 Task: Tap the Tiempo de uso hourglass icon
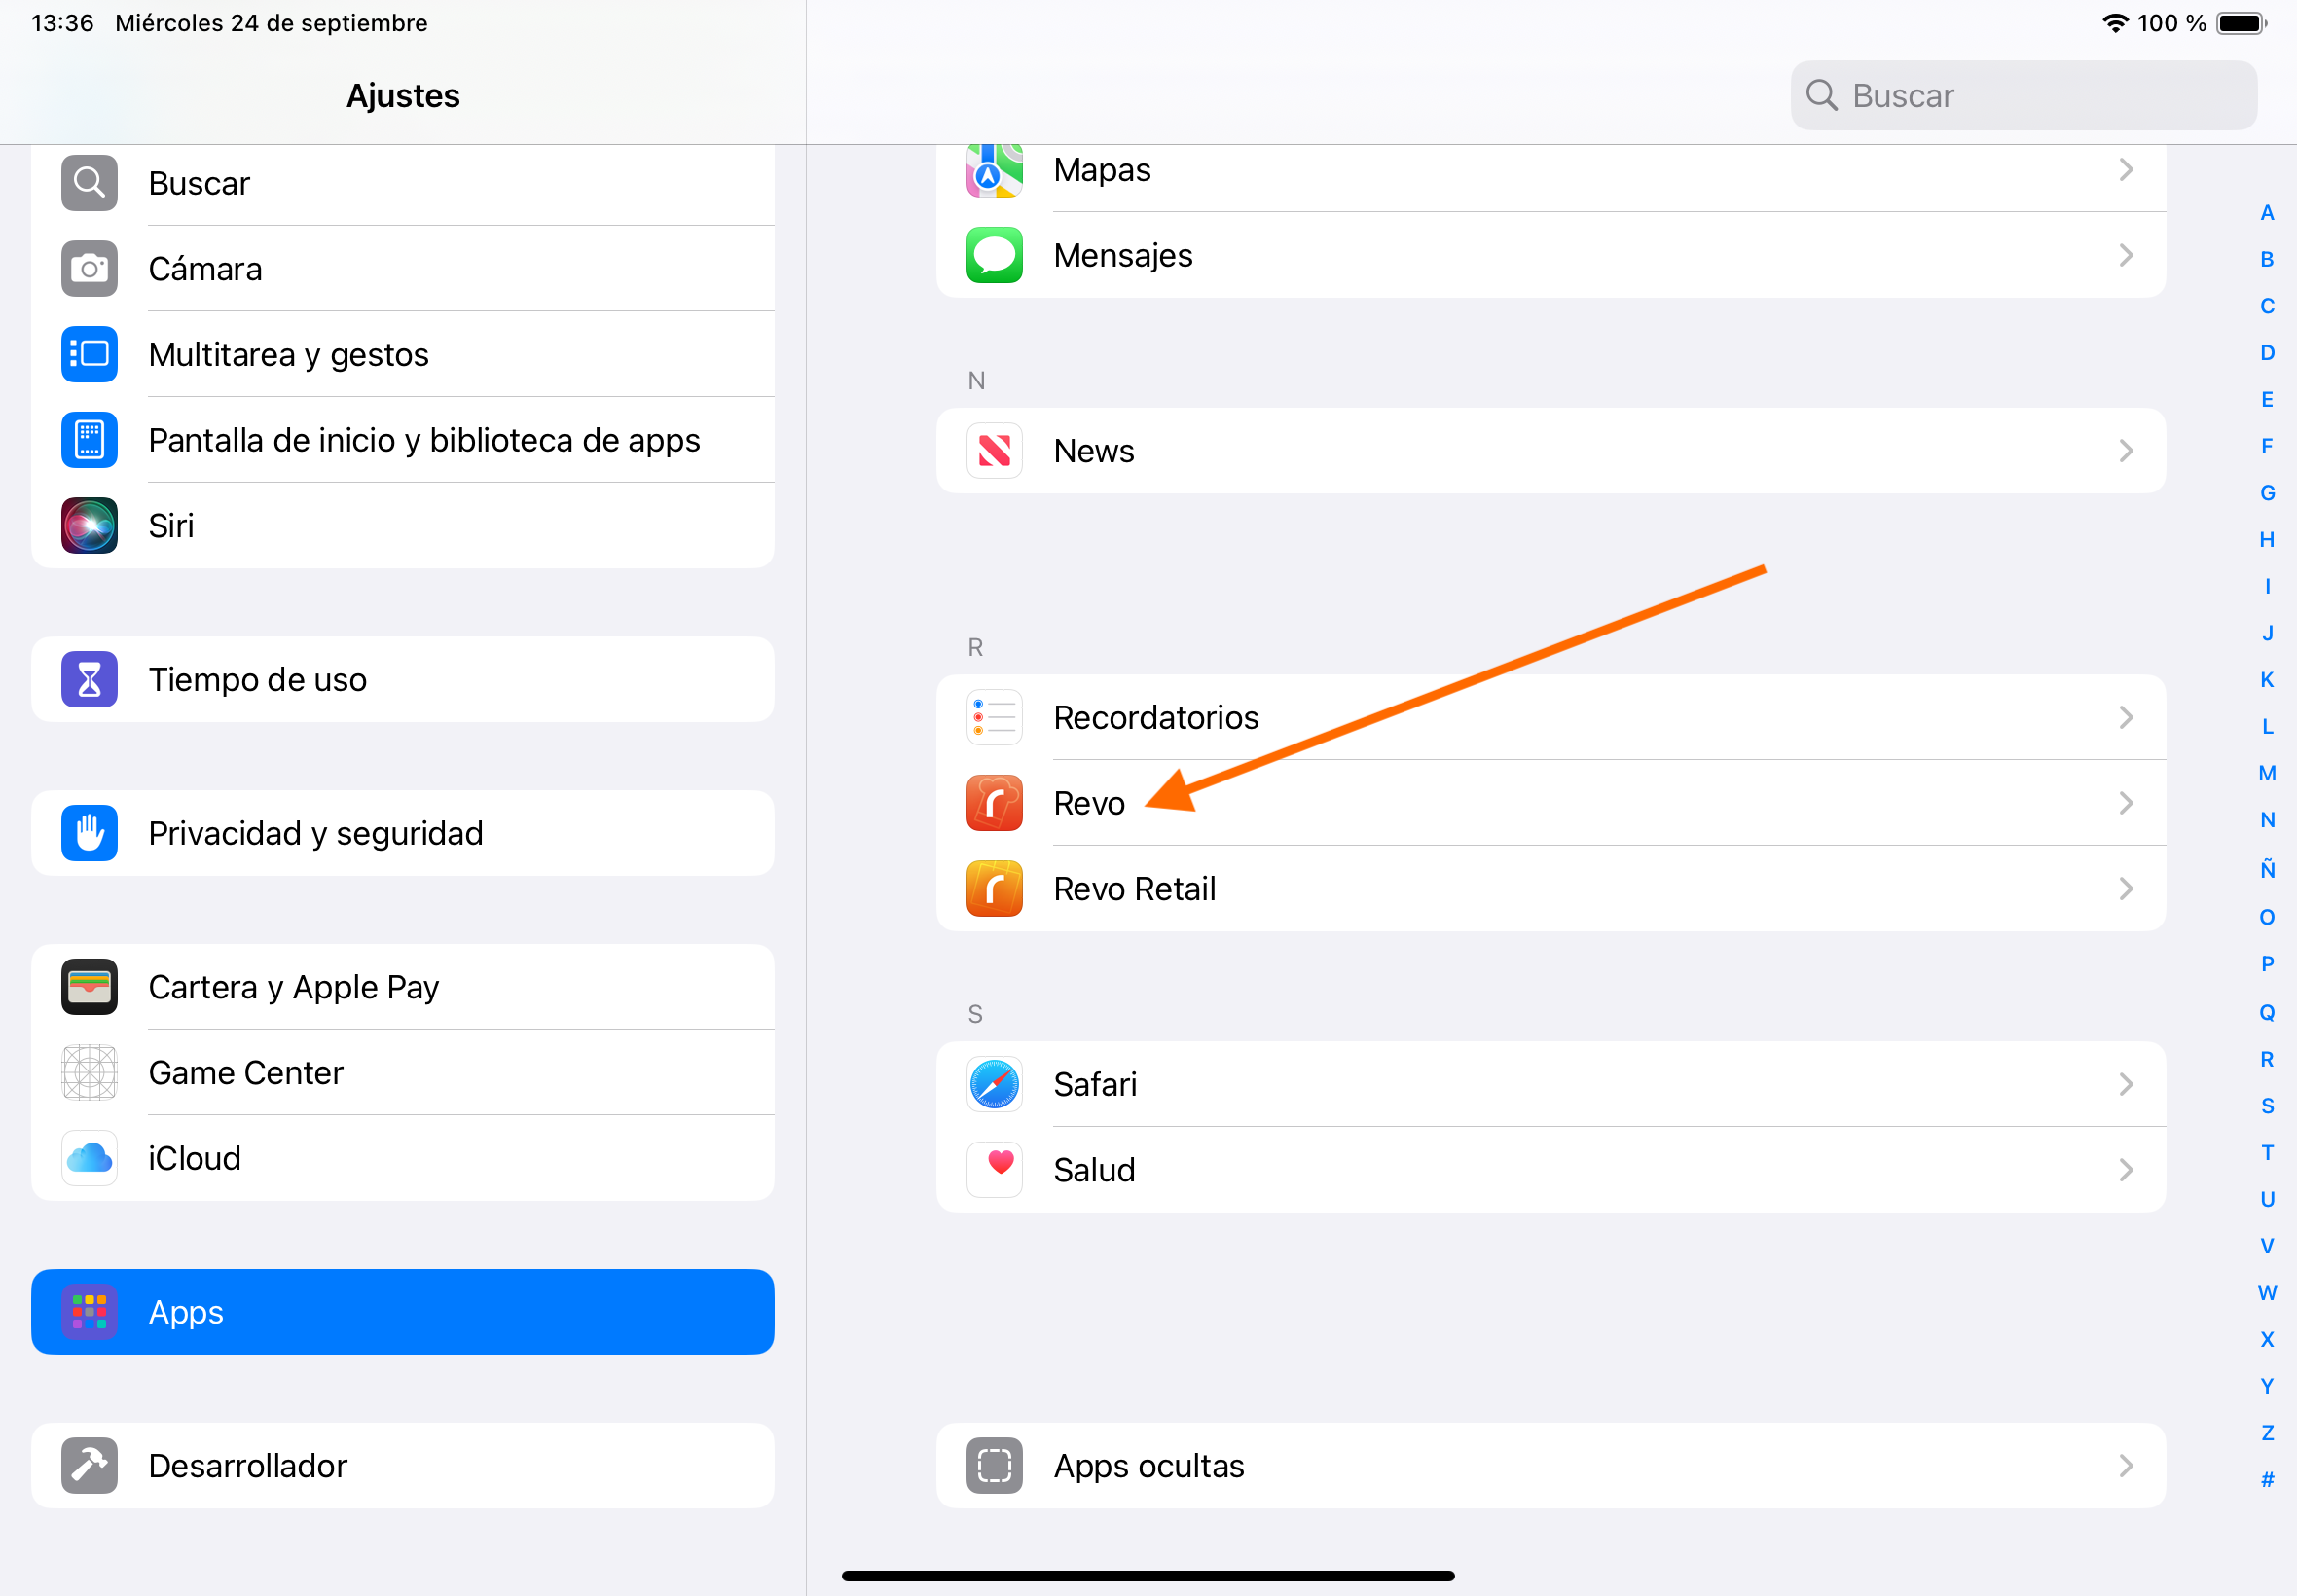pos(89,680)
